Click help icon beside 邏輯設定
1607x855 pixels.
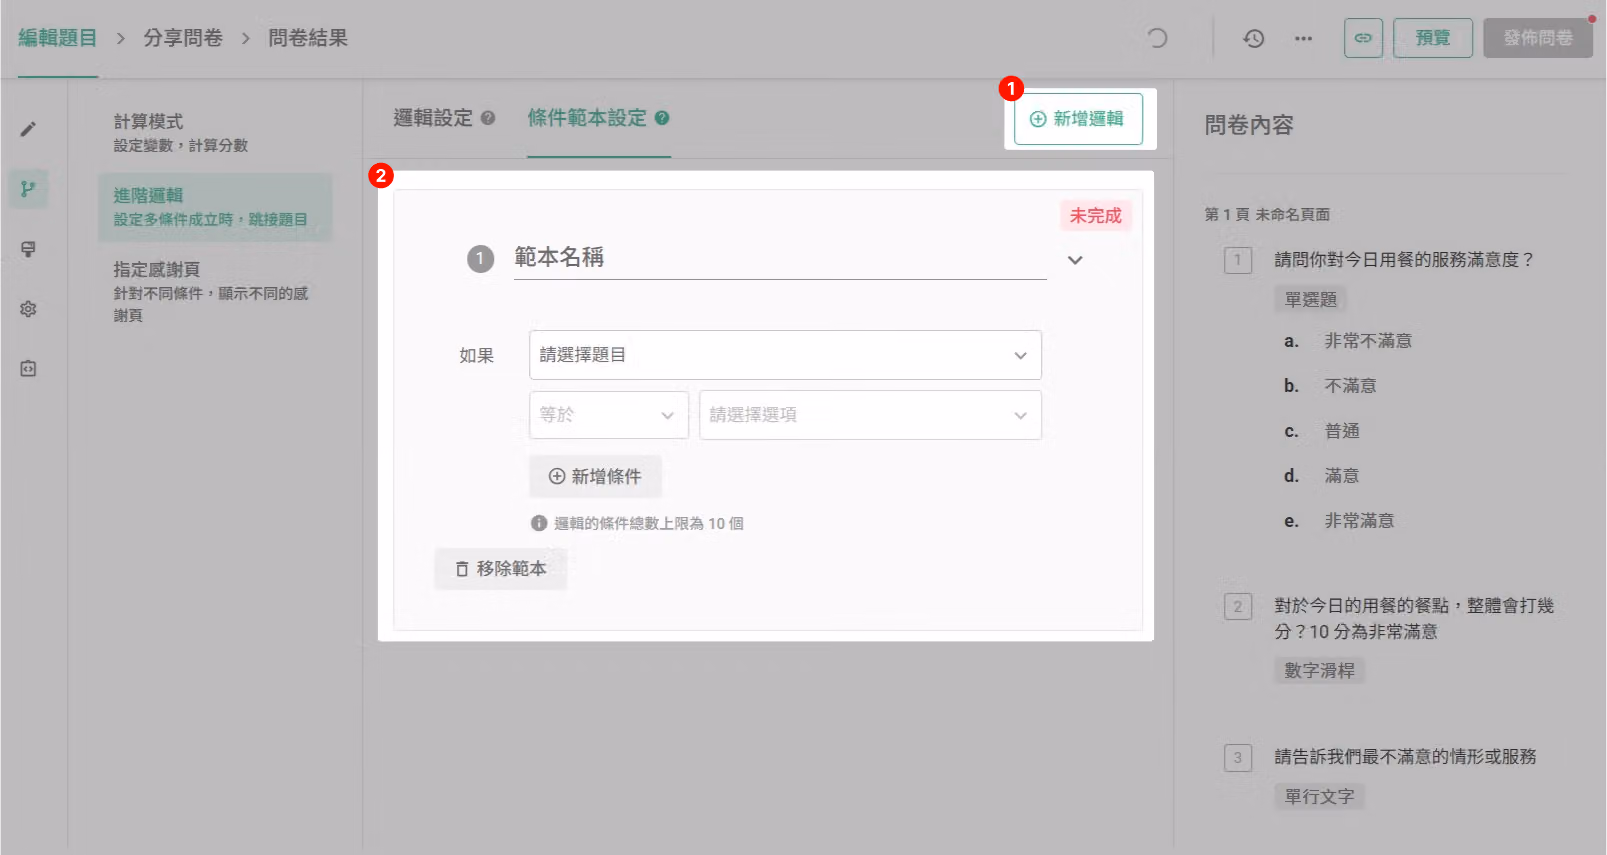click(488, 118)
